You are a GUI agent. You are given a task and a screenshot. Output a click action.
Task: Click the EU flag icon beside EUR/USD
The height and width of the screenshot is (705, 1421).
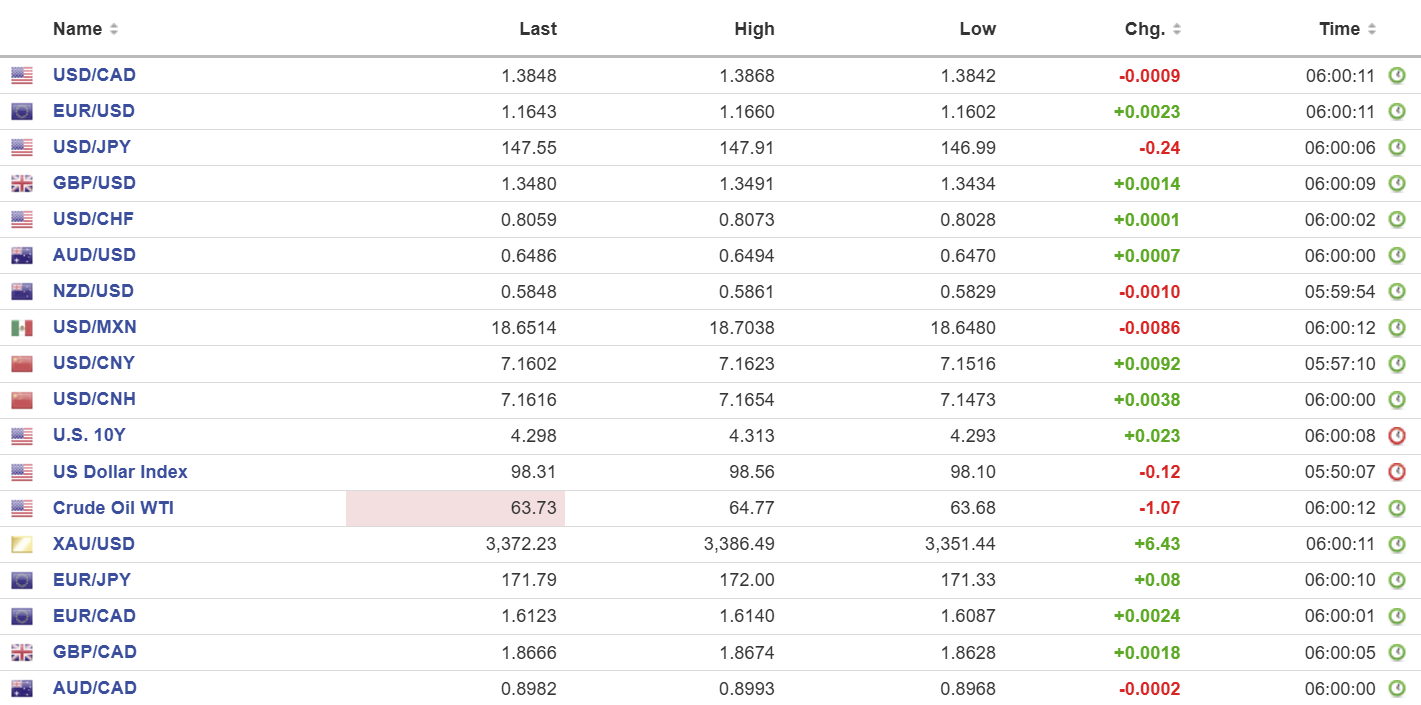[x=22, y=112]
